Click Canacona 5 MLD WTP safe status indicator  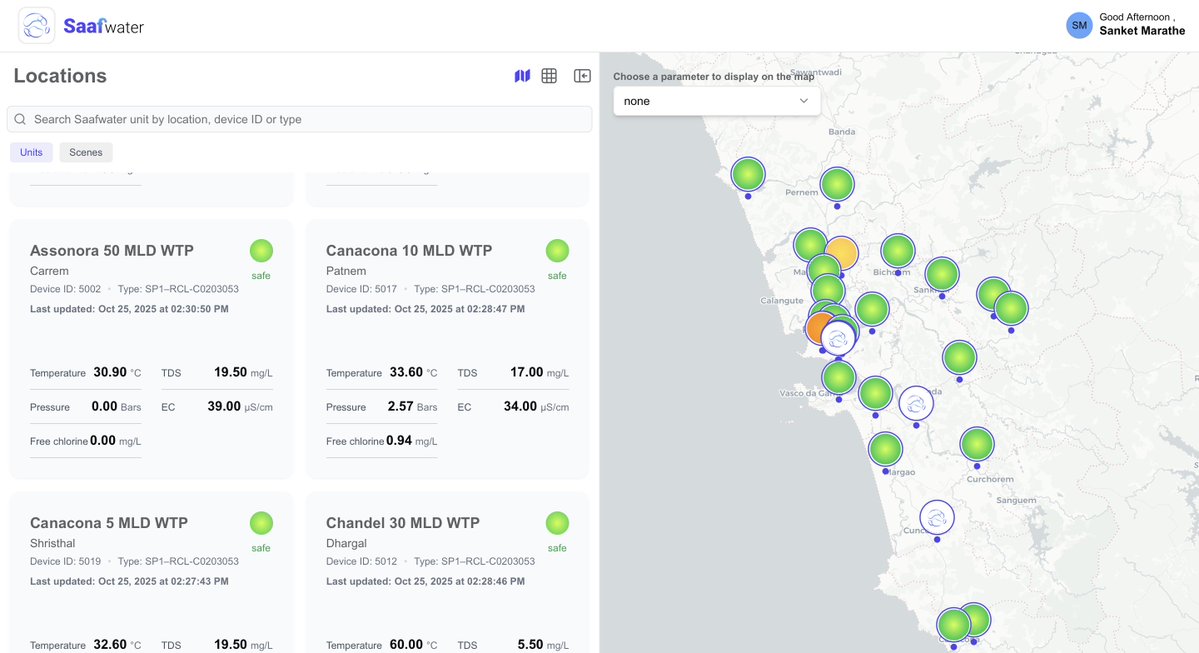coord(261,523)
